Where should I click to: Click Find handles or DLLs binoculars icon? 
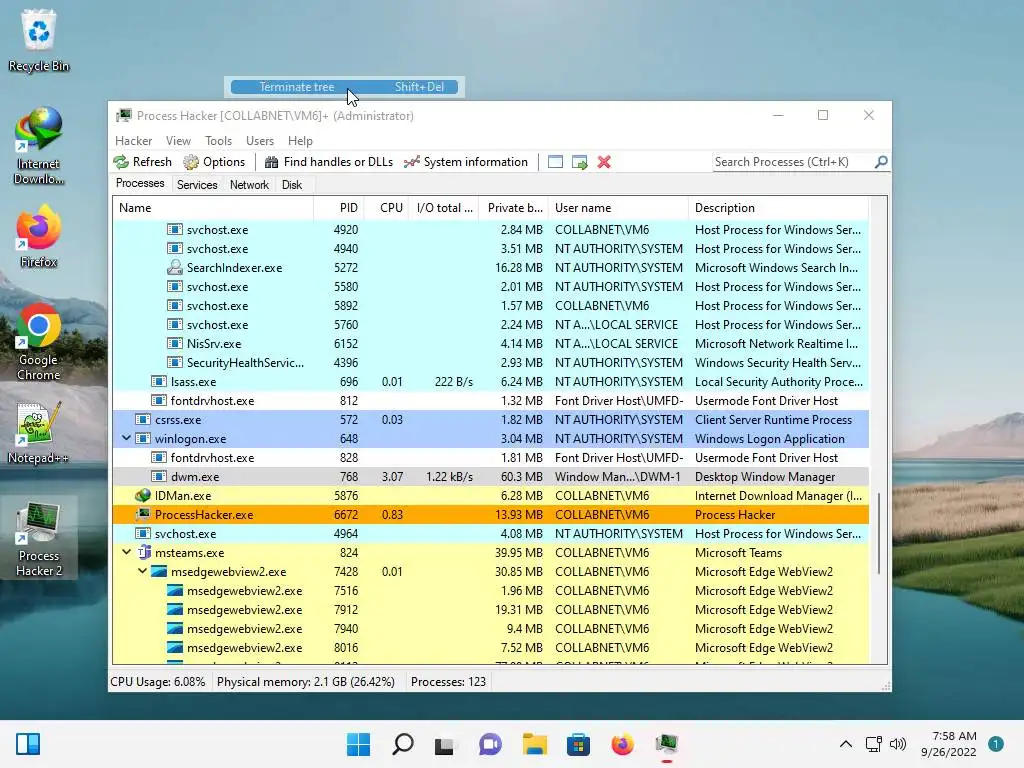pos(272,162)
